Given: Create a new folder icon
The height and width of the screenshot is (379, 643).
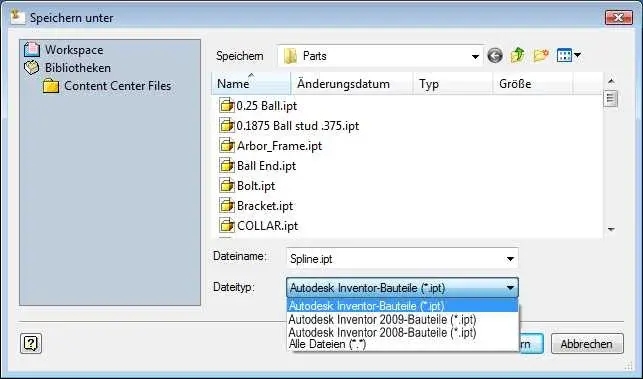Looking at the screenshot, I should tap(541, 55).
